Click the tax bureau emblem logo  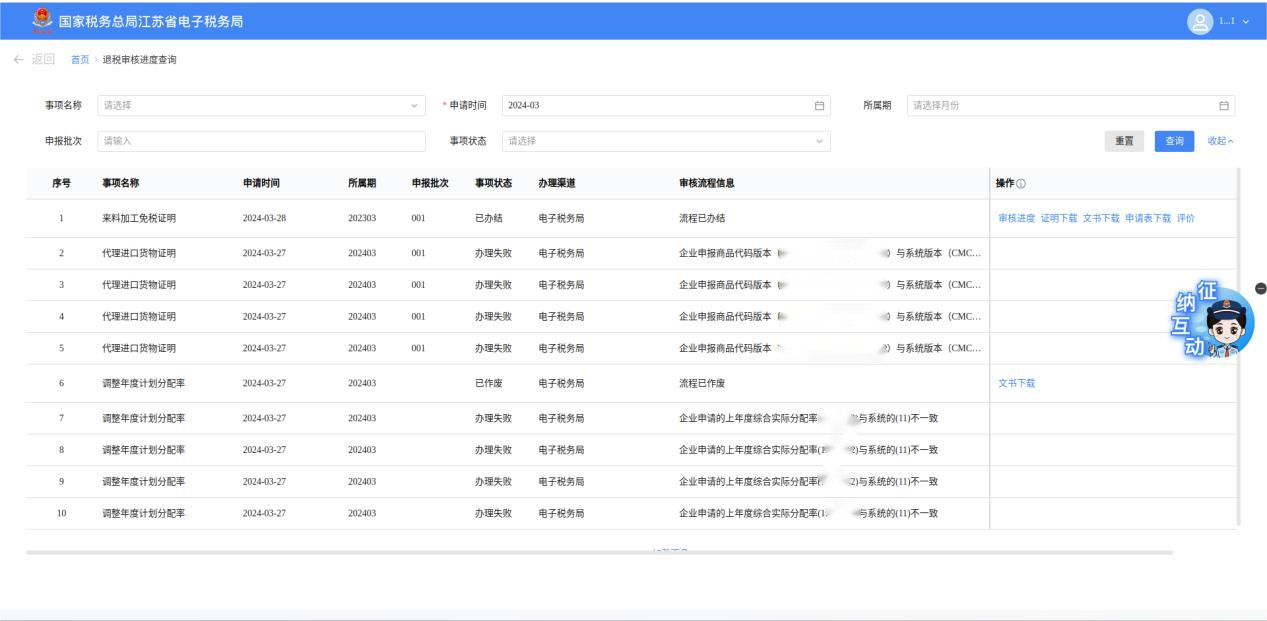click(x=41, y=20)
